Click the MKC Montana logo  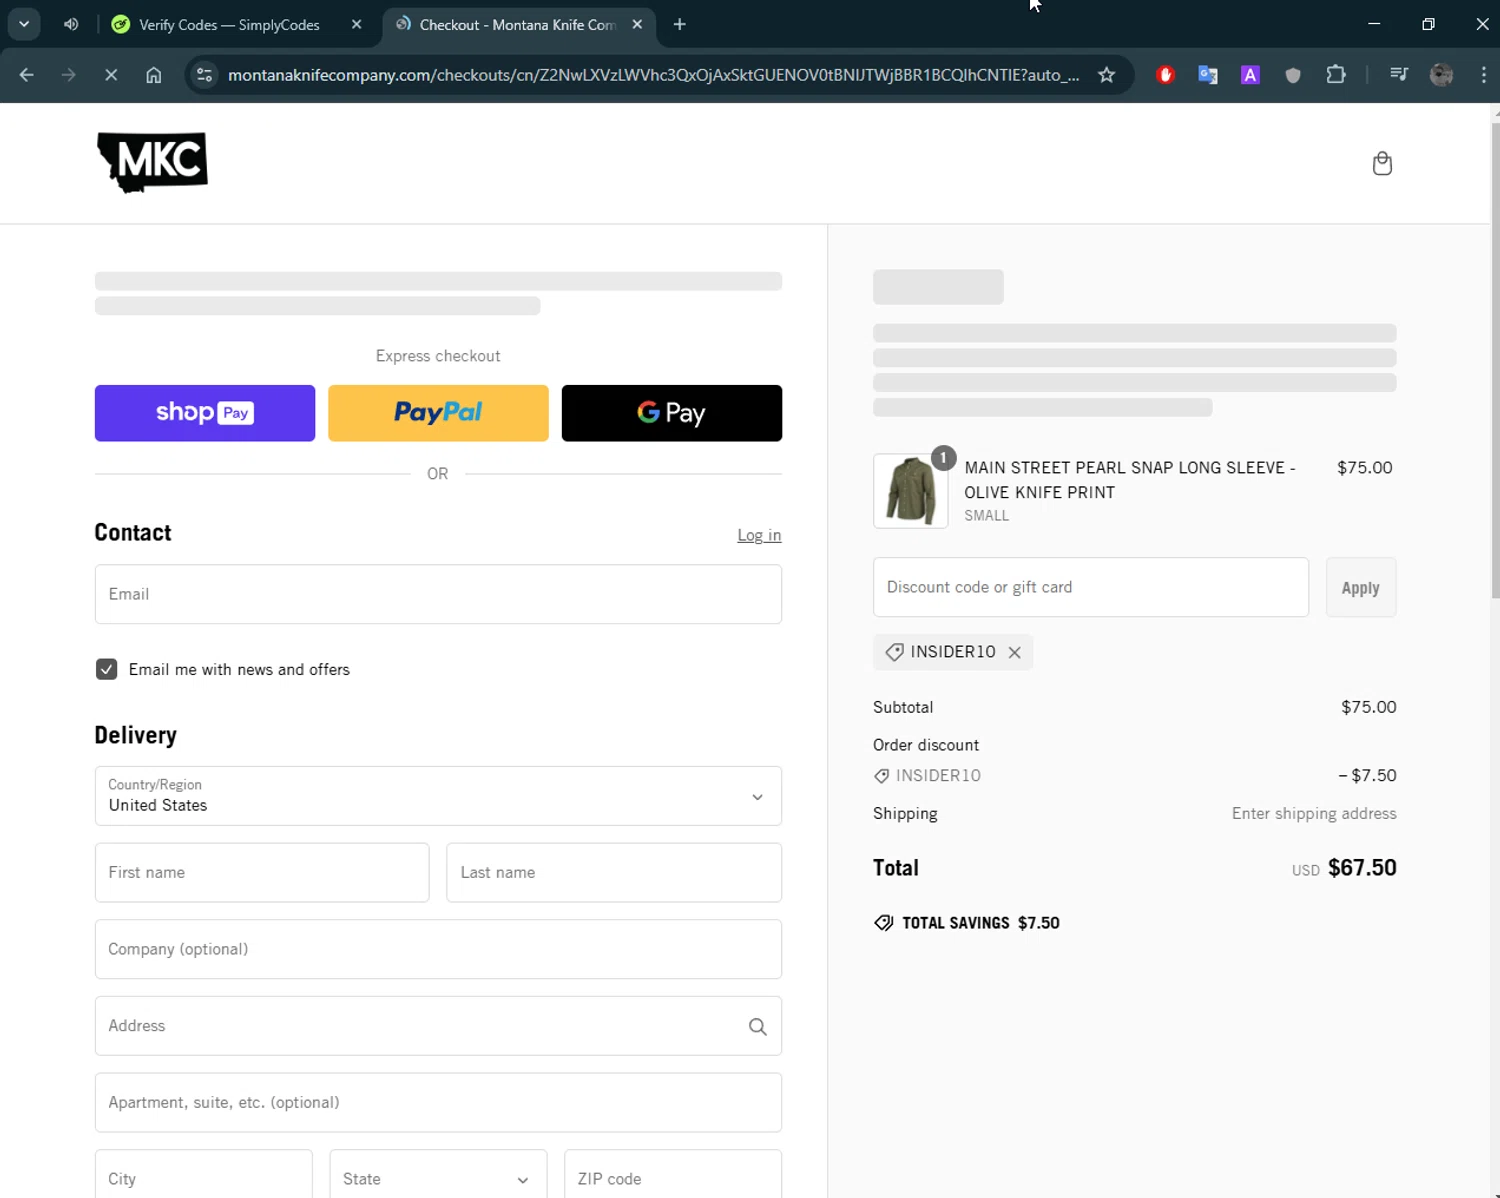click(152, 162)
